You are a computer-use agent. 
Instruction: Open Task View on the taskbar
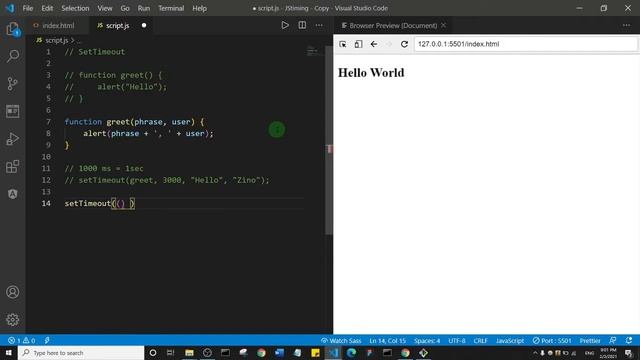tap(171, 353)
